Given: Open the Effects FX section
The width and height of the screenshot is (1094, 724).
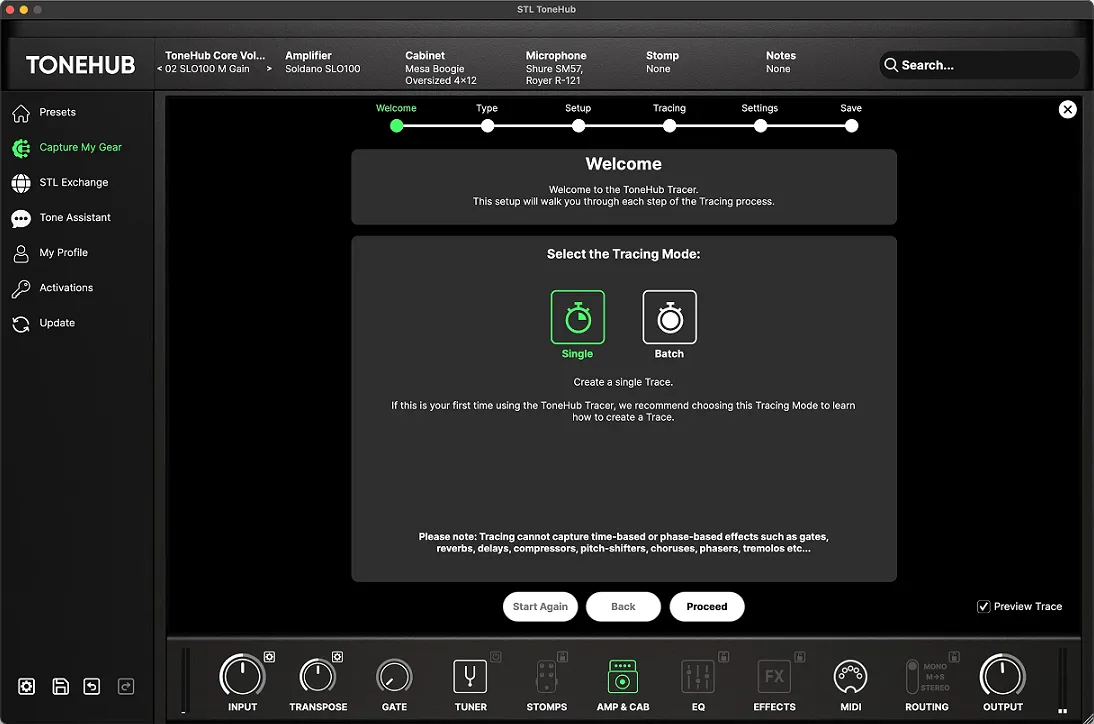Looking at the screenshot, I should pos(774,676).
